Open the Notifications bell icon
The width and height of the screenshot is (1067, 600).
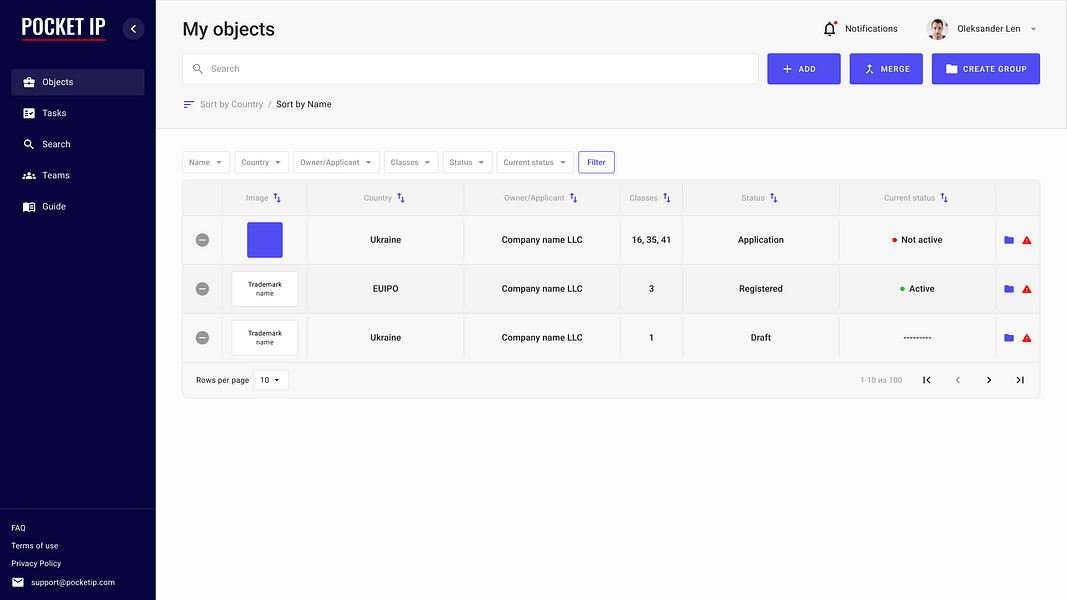pyautogui.click(x=829, y=29)
